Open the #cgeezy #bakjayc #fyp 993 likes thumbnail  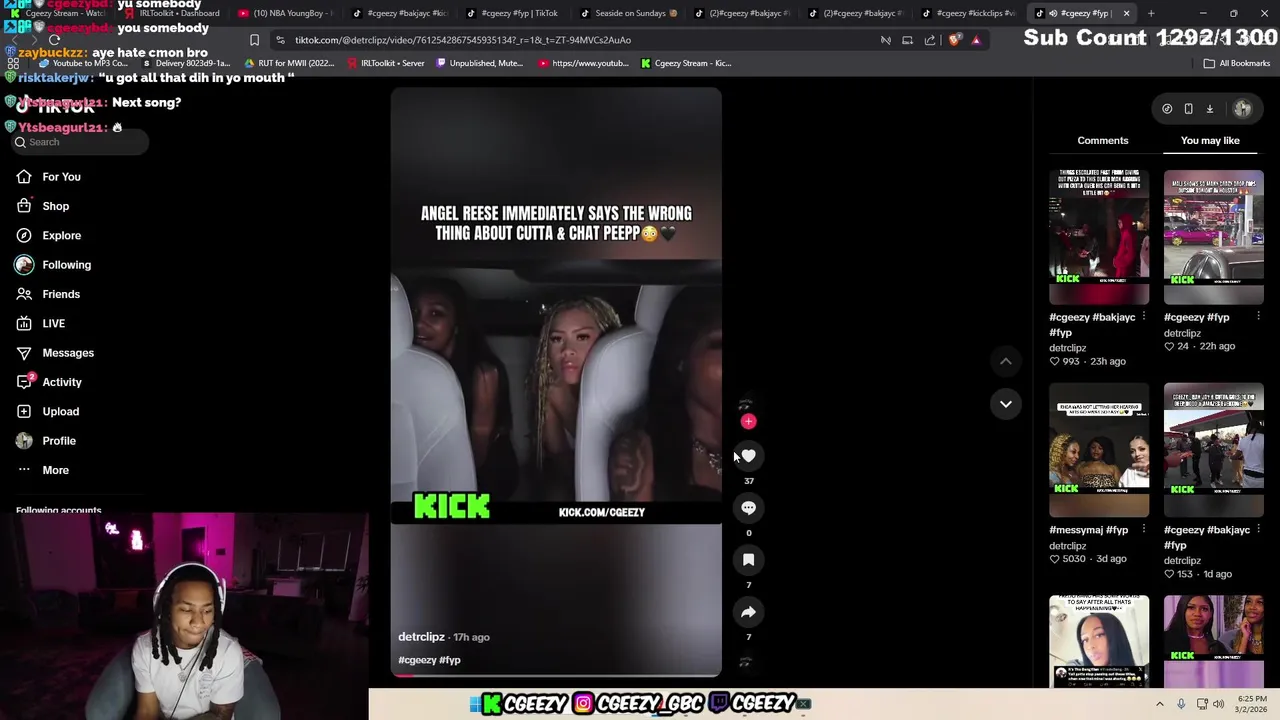click(x=1099, y=237)
